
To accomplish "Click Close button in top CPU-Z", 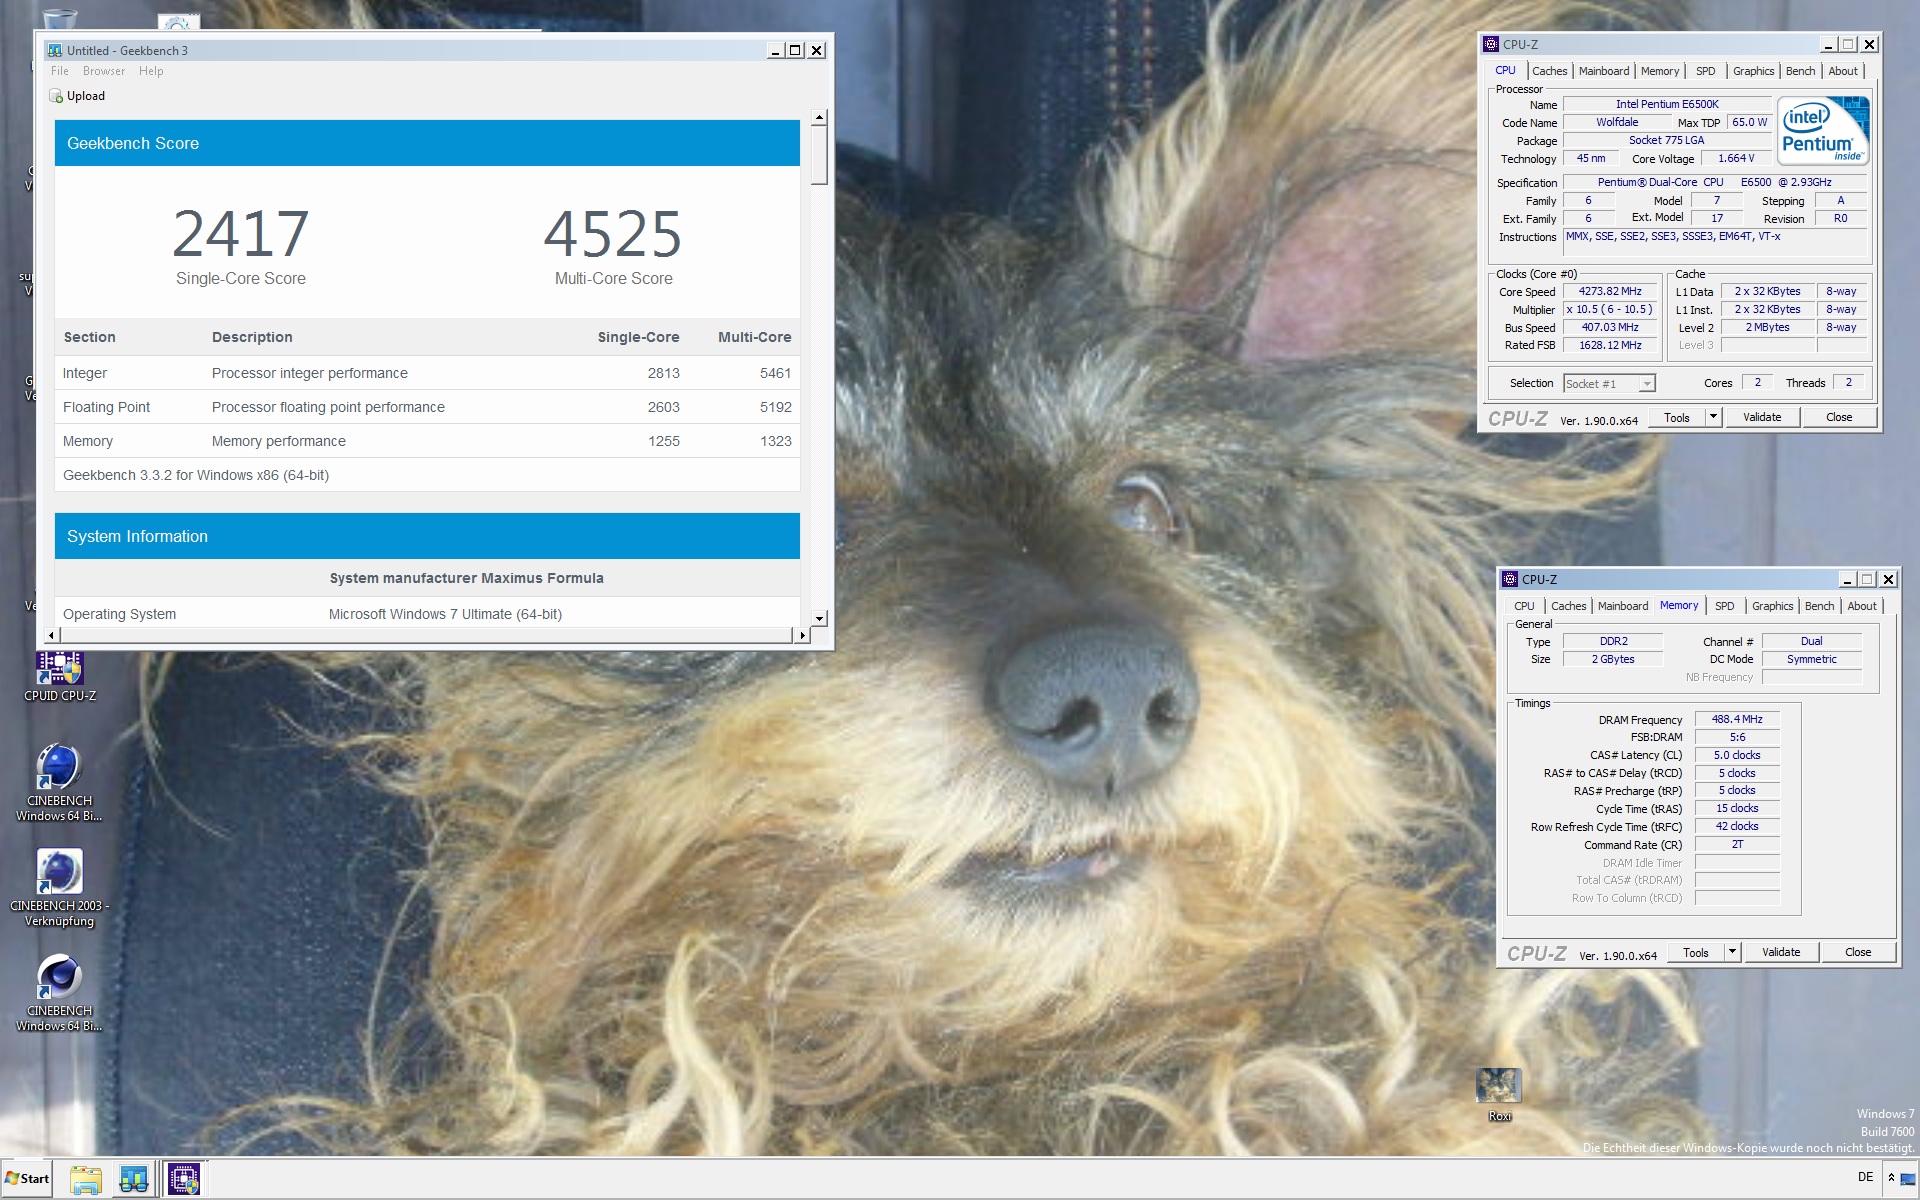I will (x=1839, y=417).
